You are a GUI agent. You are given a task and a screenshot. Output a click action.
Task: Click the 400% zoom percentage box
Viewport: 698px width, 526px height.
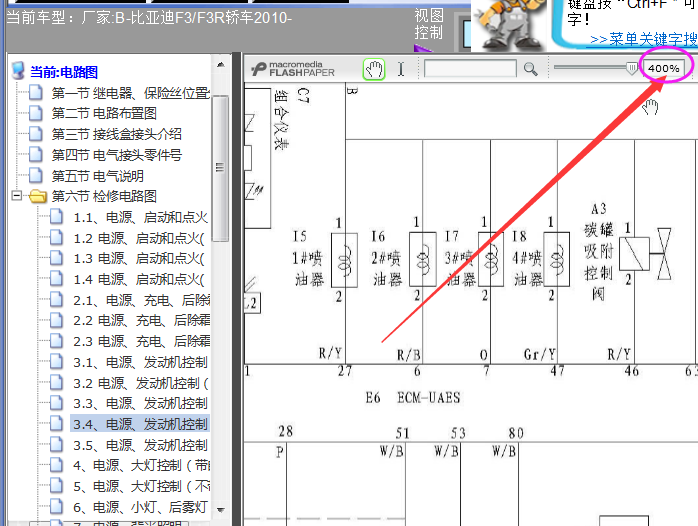tap(663, 69)
